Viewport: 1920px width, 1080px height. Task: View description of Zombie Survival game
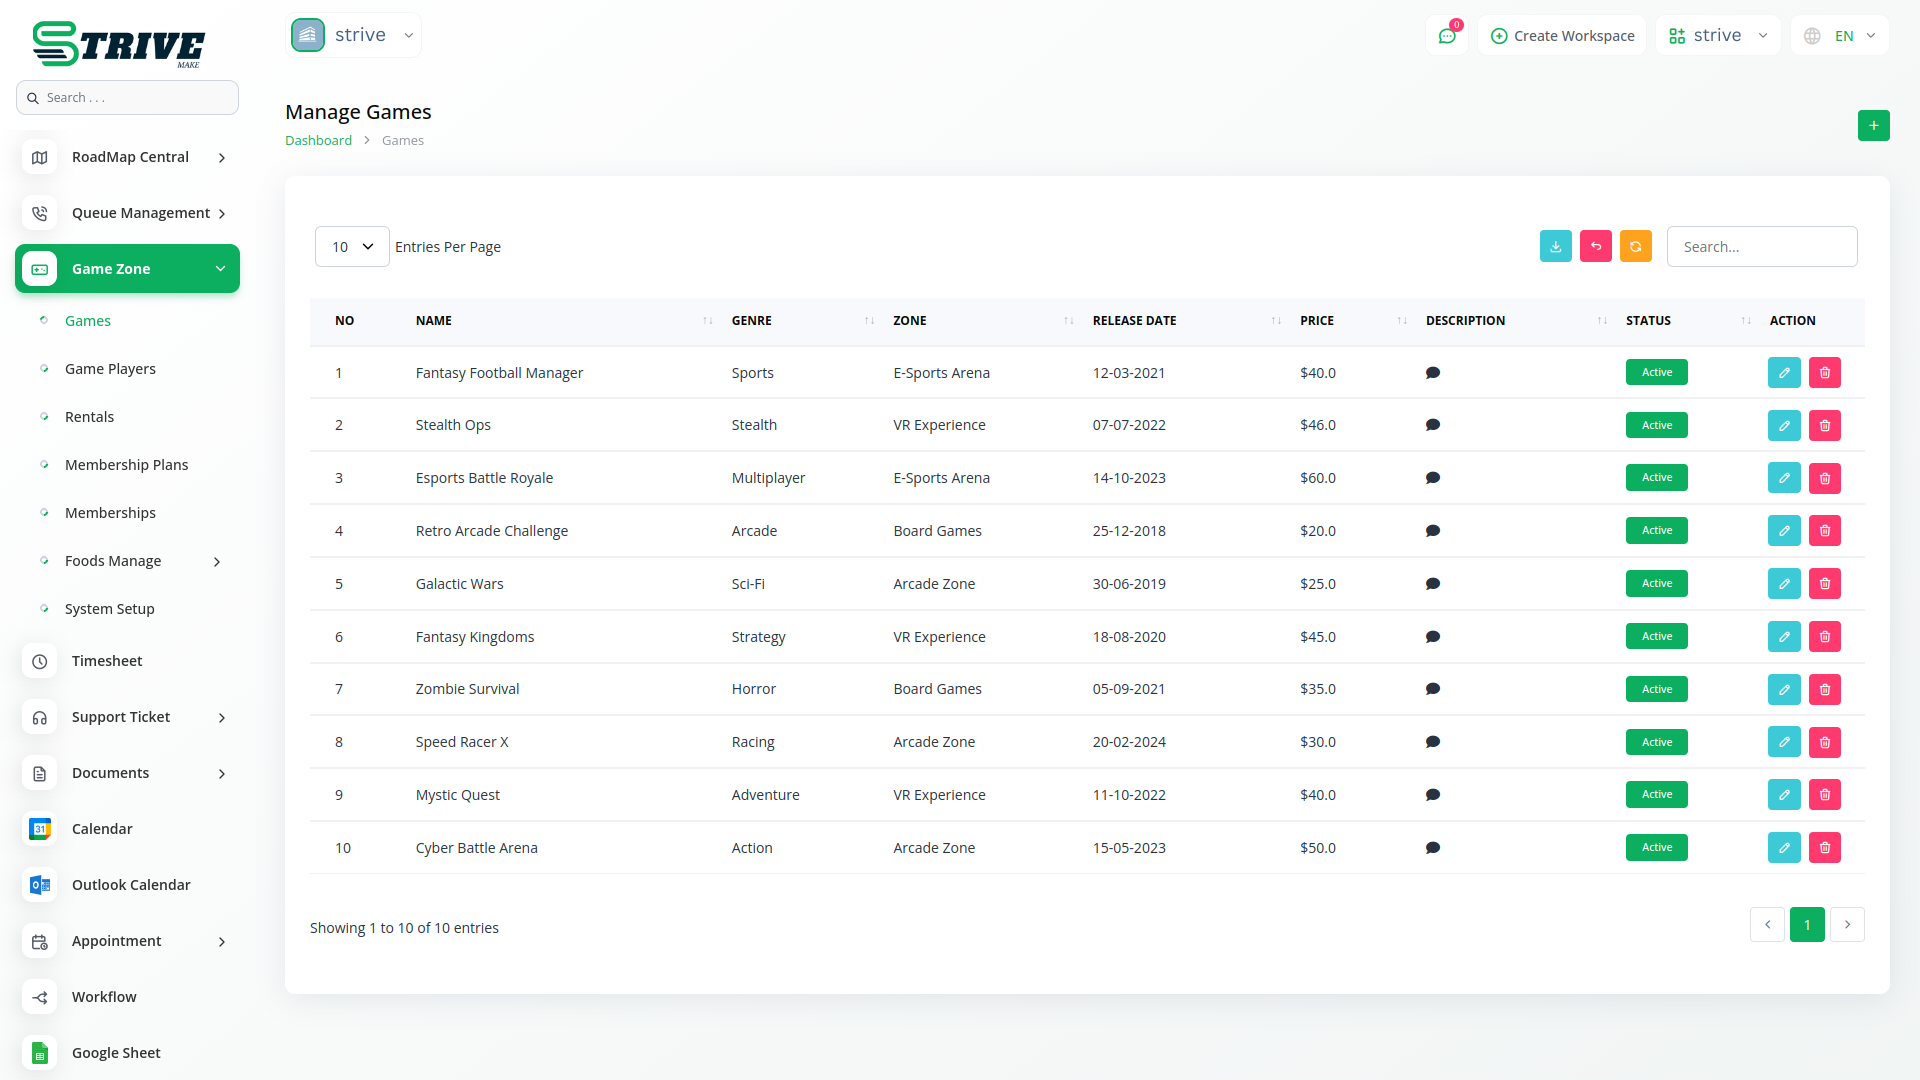(1432, 689)
